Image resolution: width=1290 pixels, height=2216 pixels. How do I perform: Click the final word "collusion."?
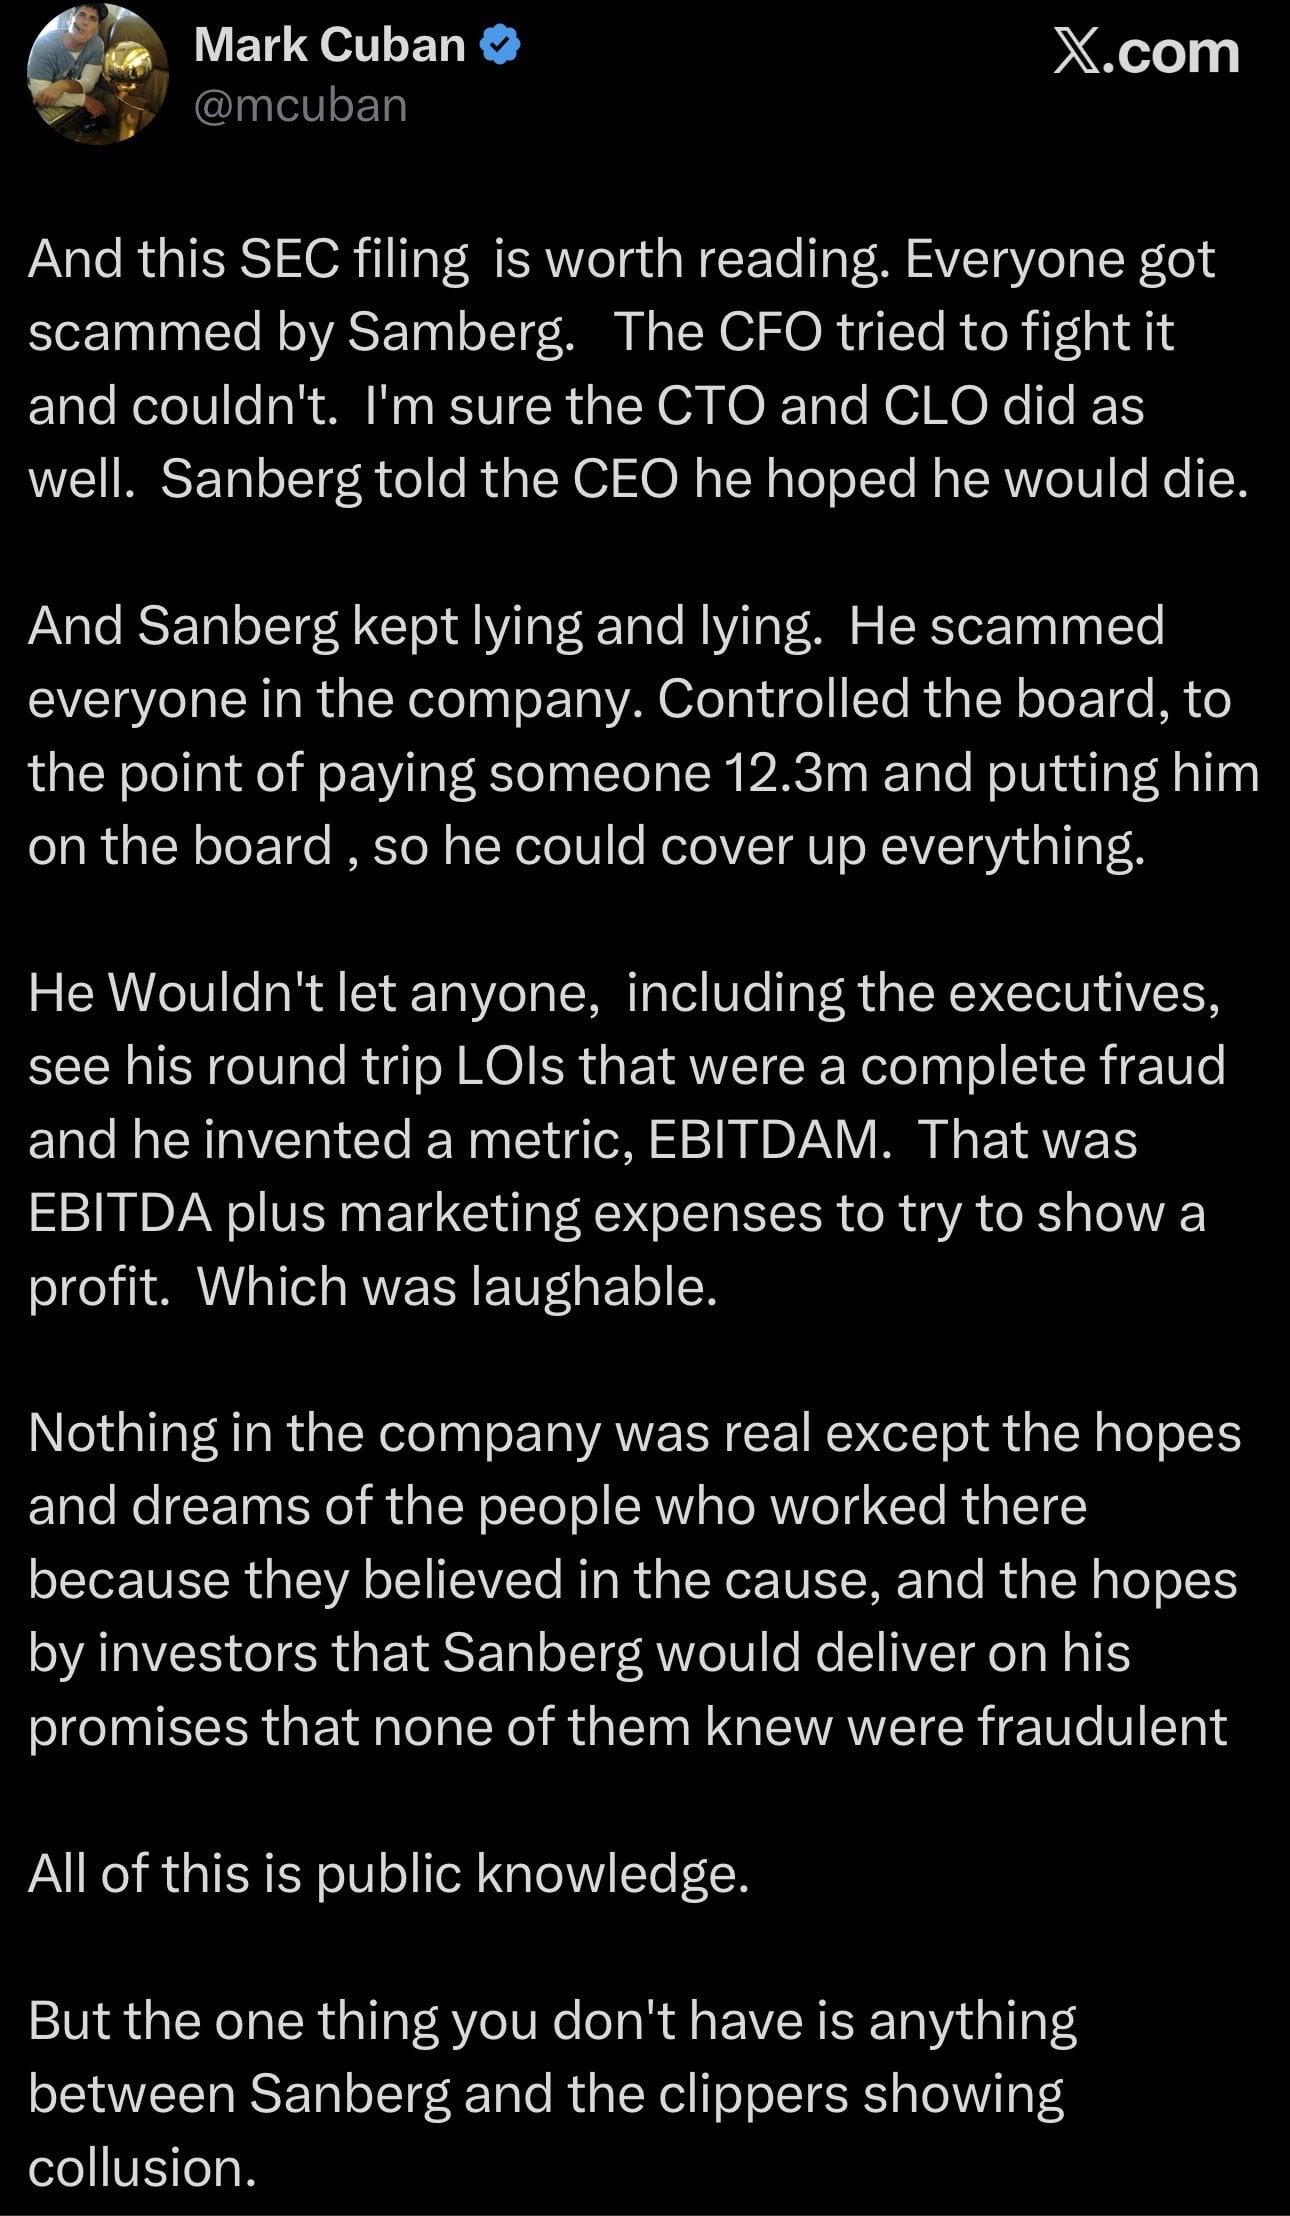tap(142, 2167)
